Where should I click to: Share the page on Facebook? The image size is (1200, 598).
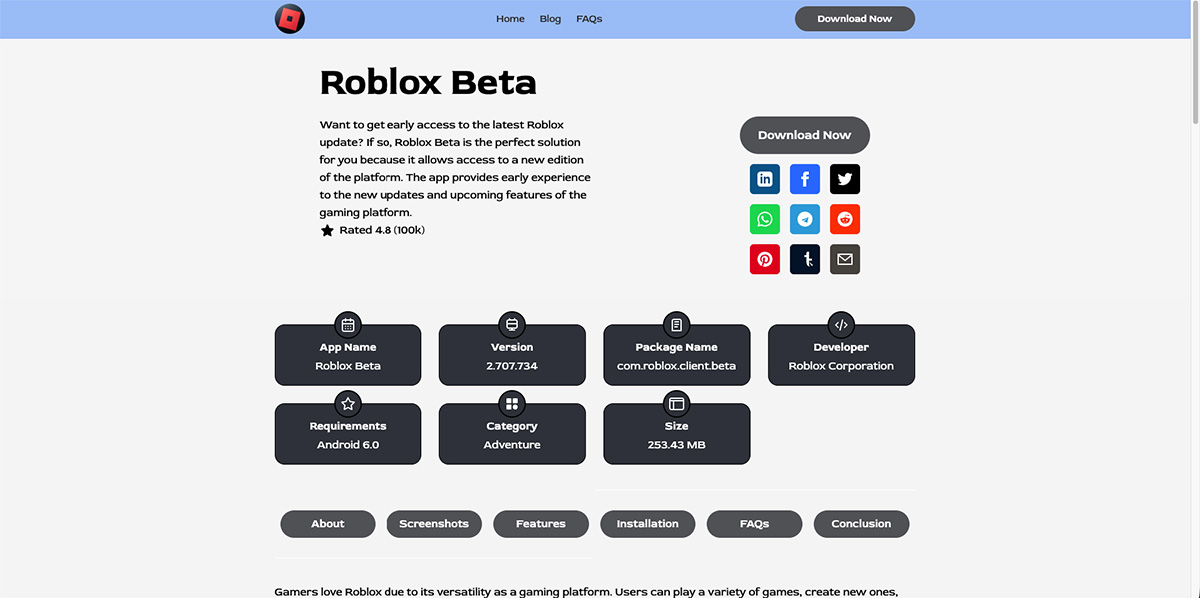point(804,178)
